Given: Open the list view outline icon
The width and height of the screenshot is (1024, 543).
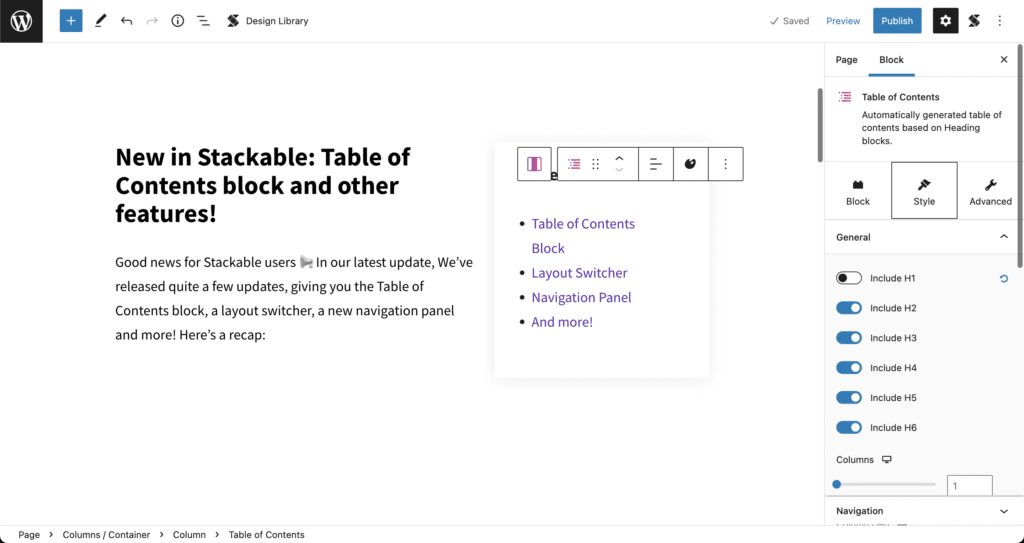Looking at the screenshot, I should 203,21.
